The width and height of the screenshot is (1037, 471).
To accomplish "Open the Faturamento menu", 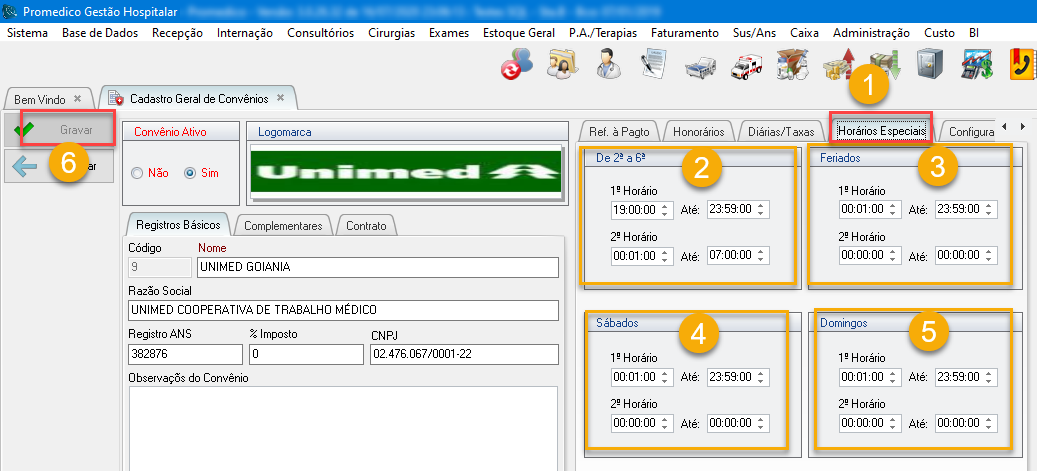I will click(x=684, y=33).
